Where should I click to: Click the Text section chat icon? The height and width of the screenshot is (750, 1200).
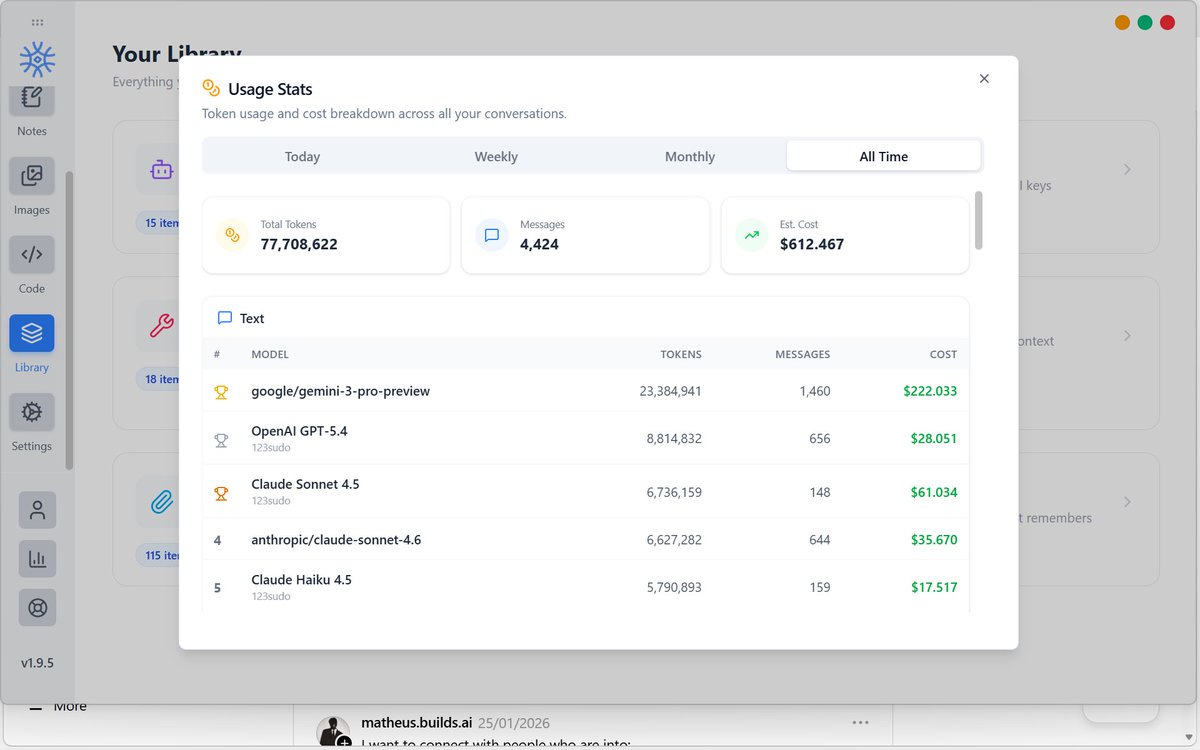pyautogui.click(x=225, y=318)
